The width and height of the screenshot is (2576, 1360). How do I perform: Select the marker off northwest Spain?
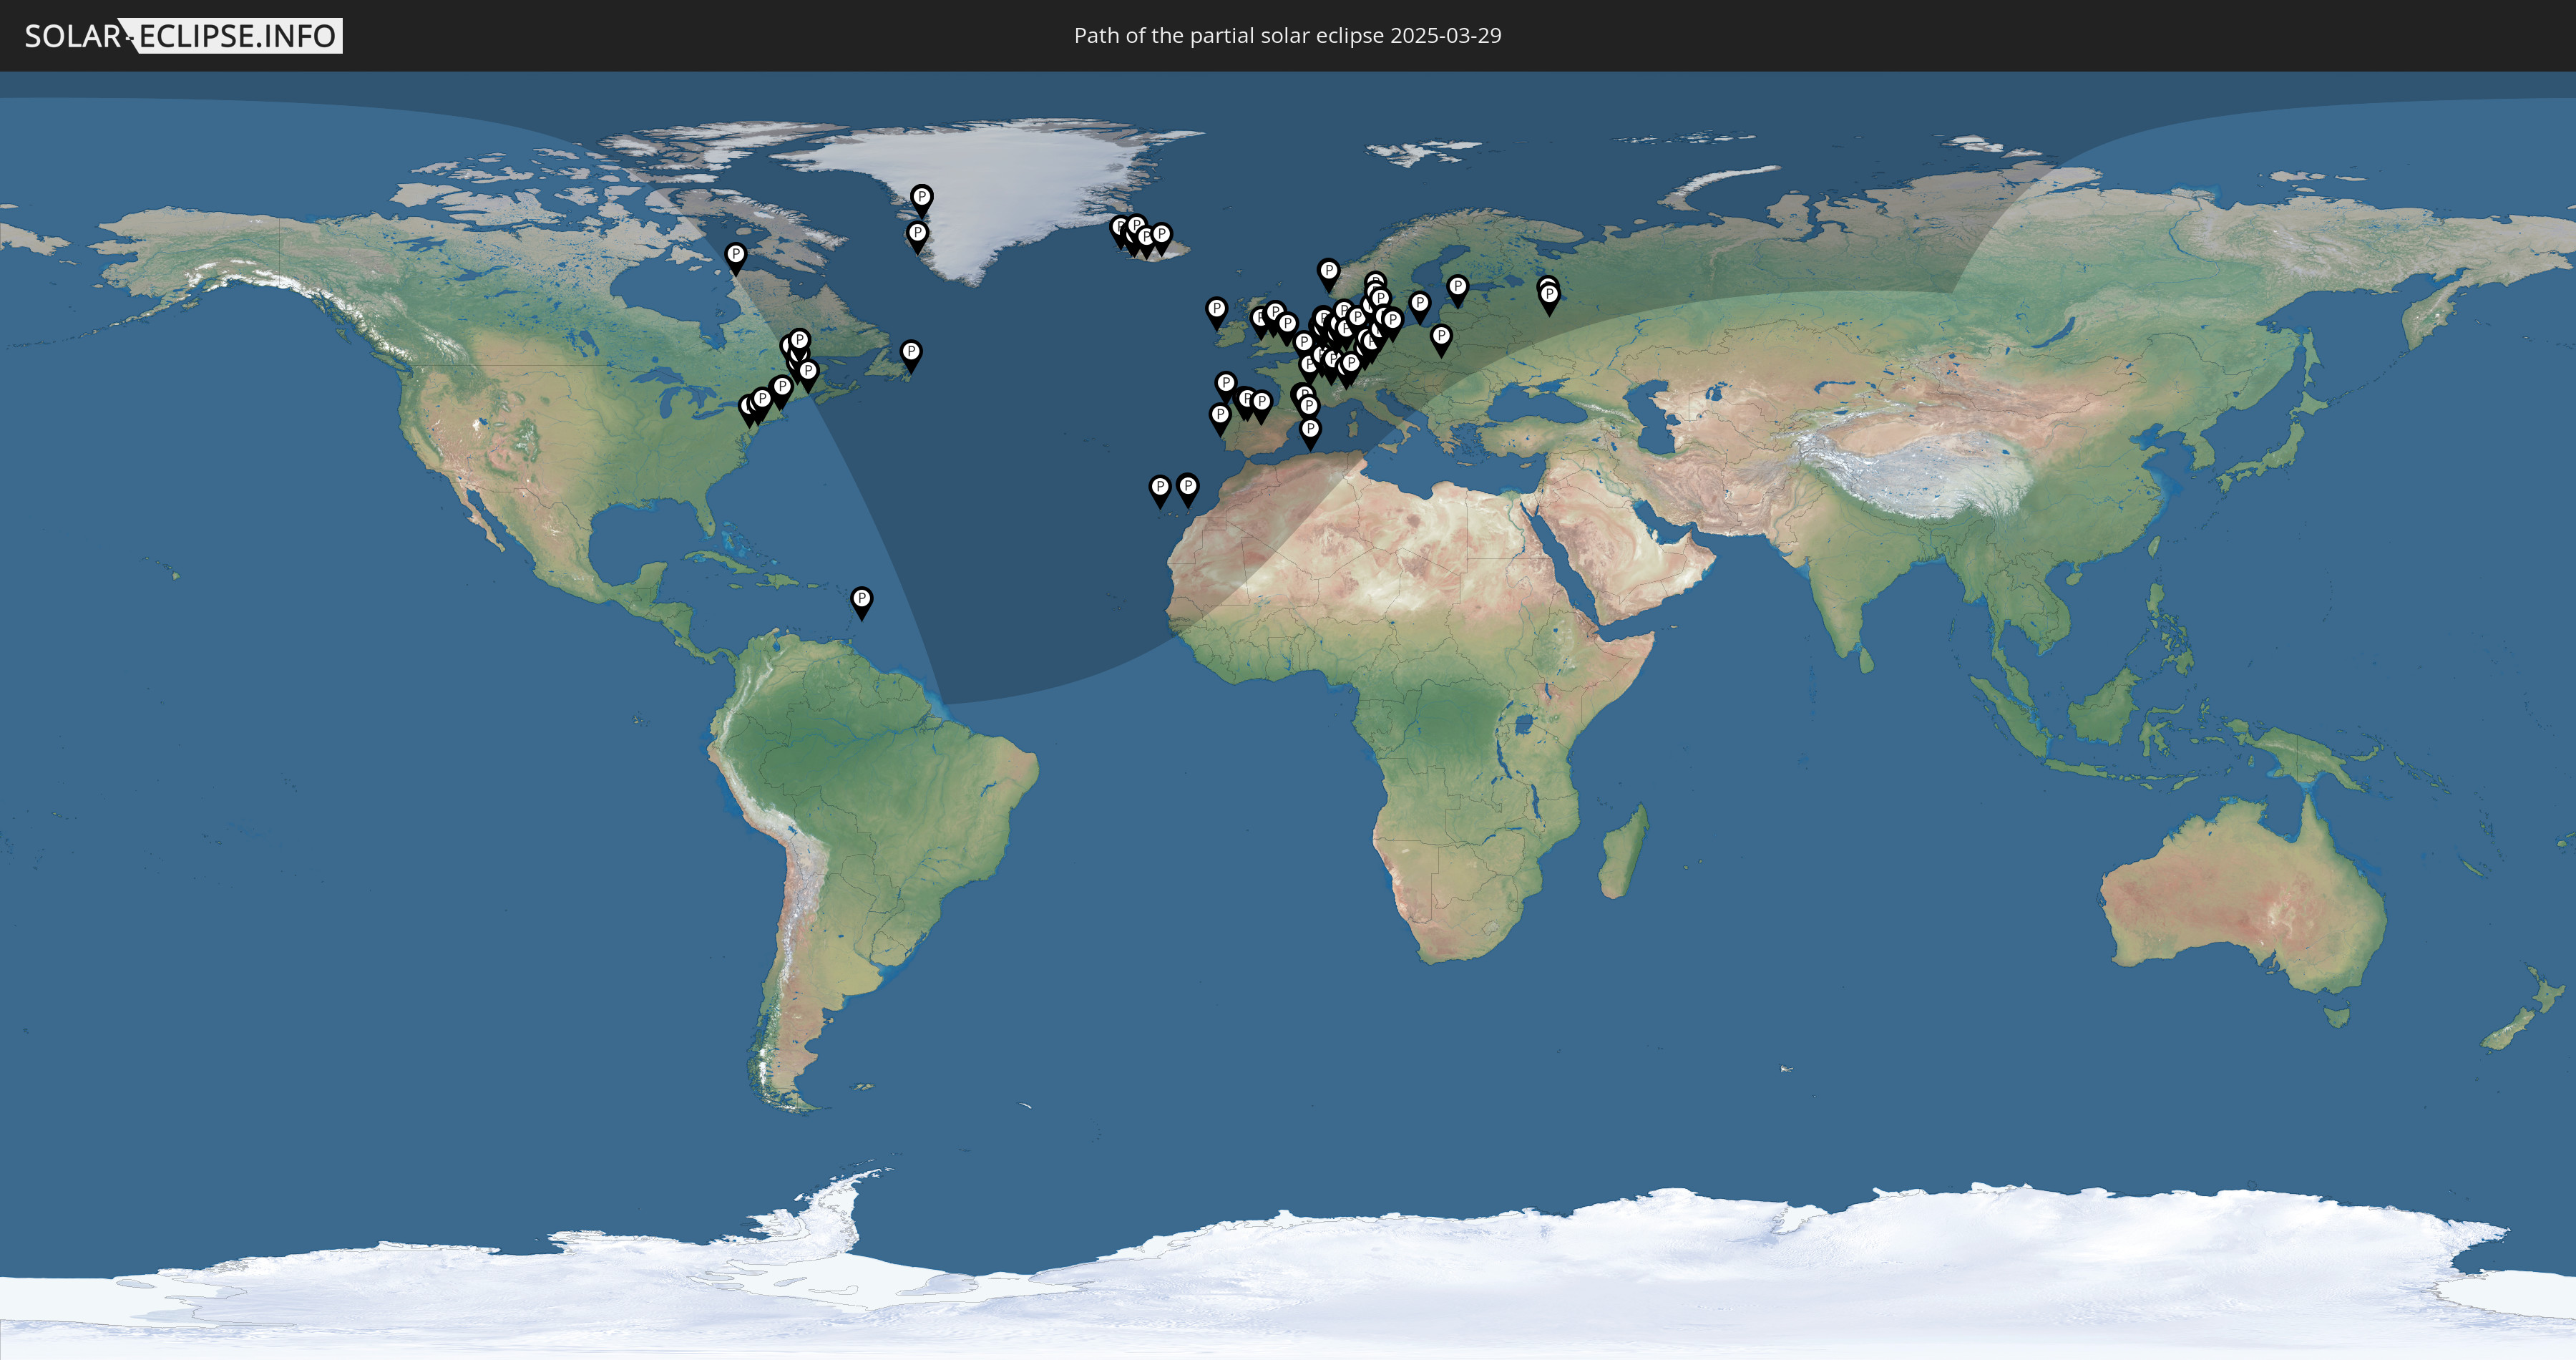pos(1225,384)
